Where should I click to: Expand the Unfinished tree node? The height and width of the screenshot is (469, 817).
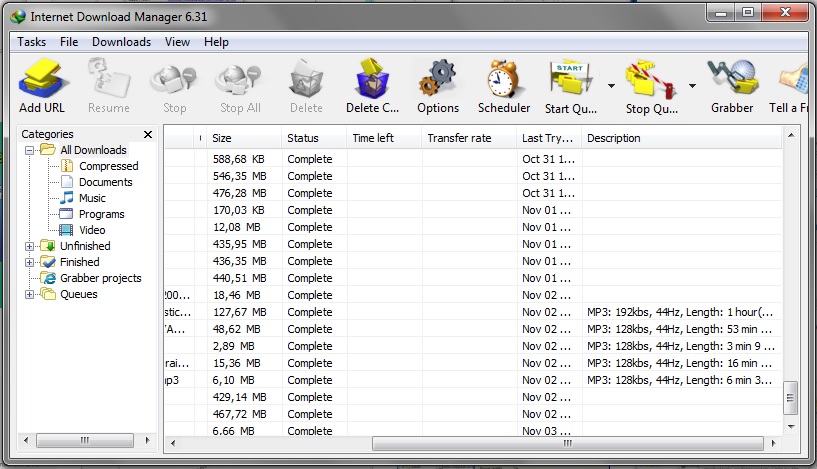(x=30, y=246)
